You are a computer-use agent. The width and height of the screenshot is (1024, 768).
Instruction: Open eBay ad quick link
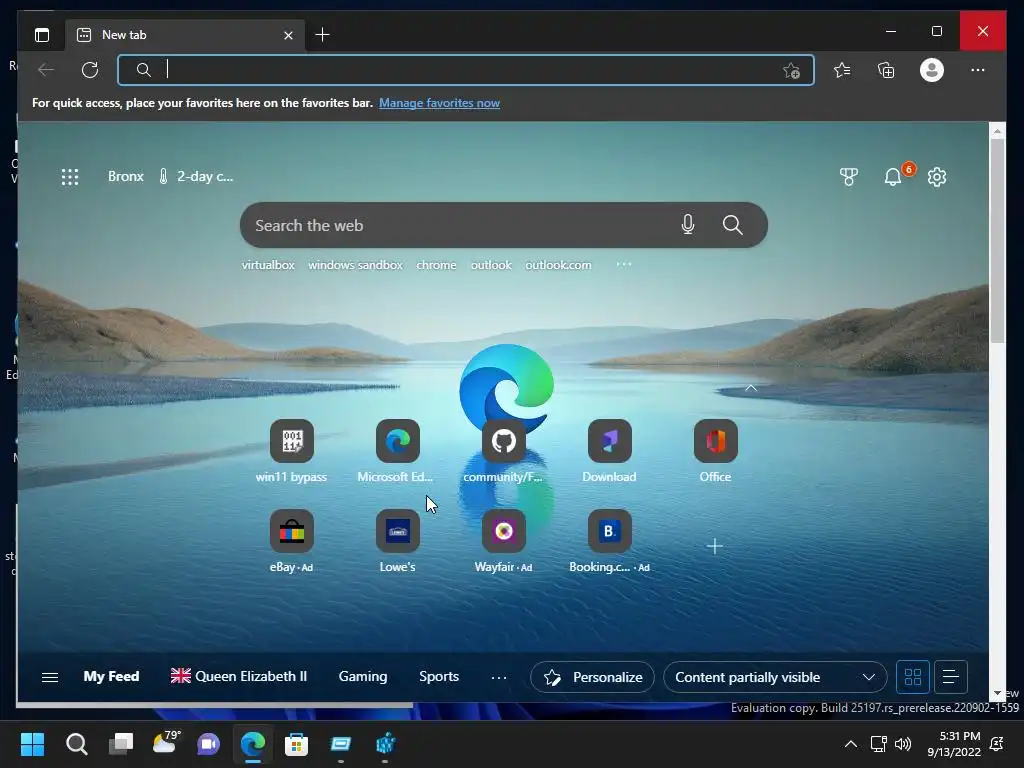[291, 541]
